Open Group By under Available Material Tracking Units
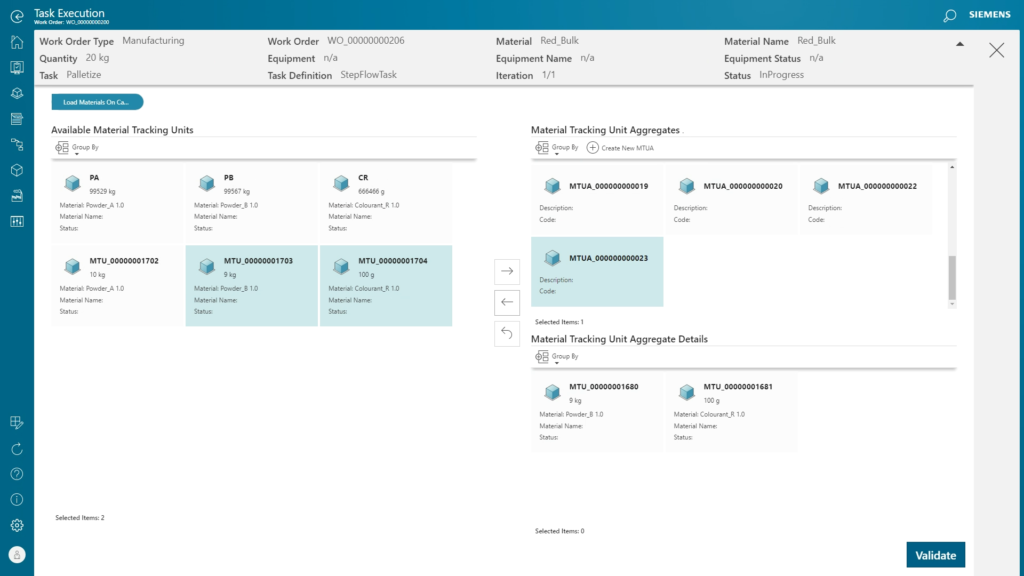 pyautogui.click(x=77, y=148)
